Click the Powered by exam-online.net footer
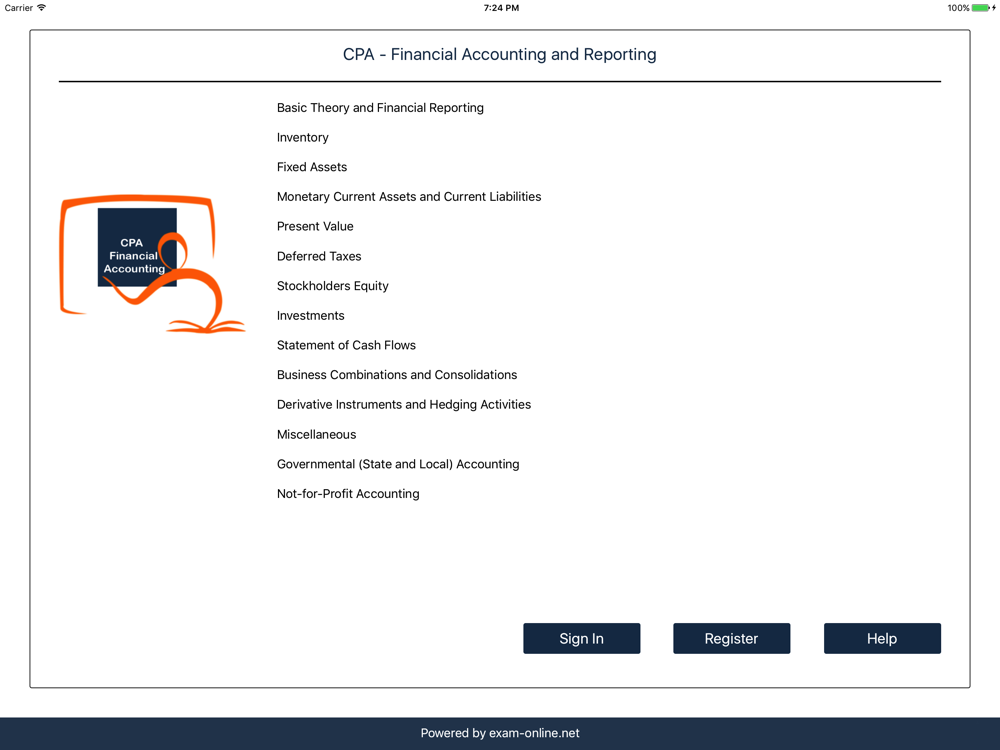 500,733
